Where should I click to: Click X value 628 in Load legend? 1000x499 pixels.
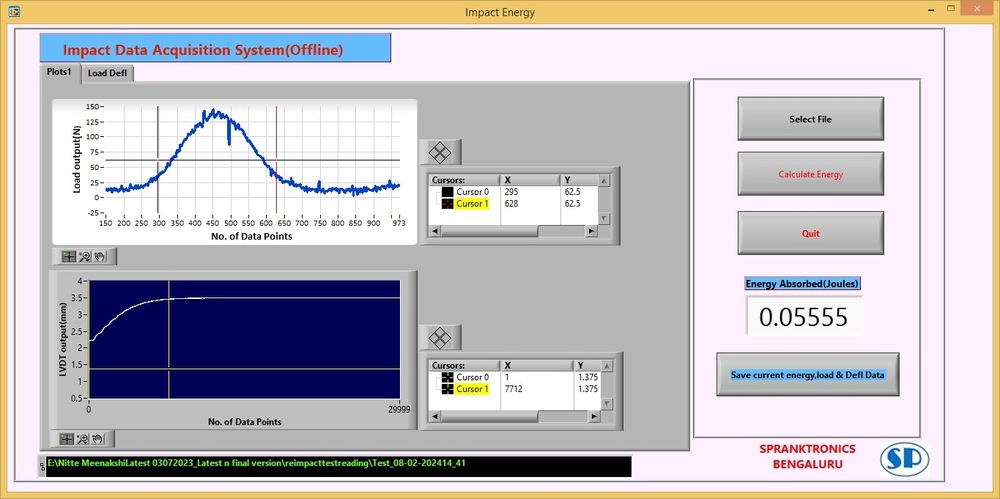point(511,204)
